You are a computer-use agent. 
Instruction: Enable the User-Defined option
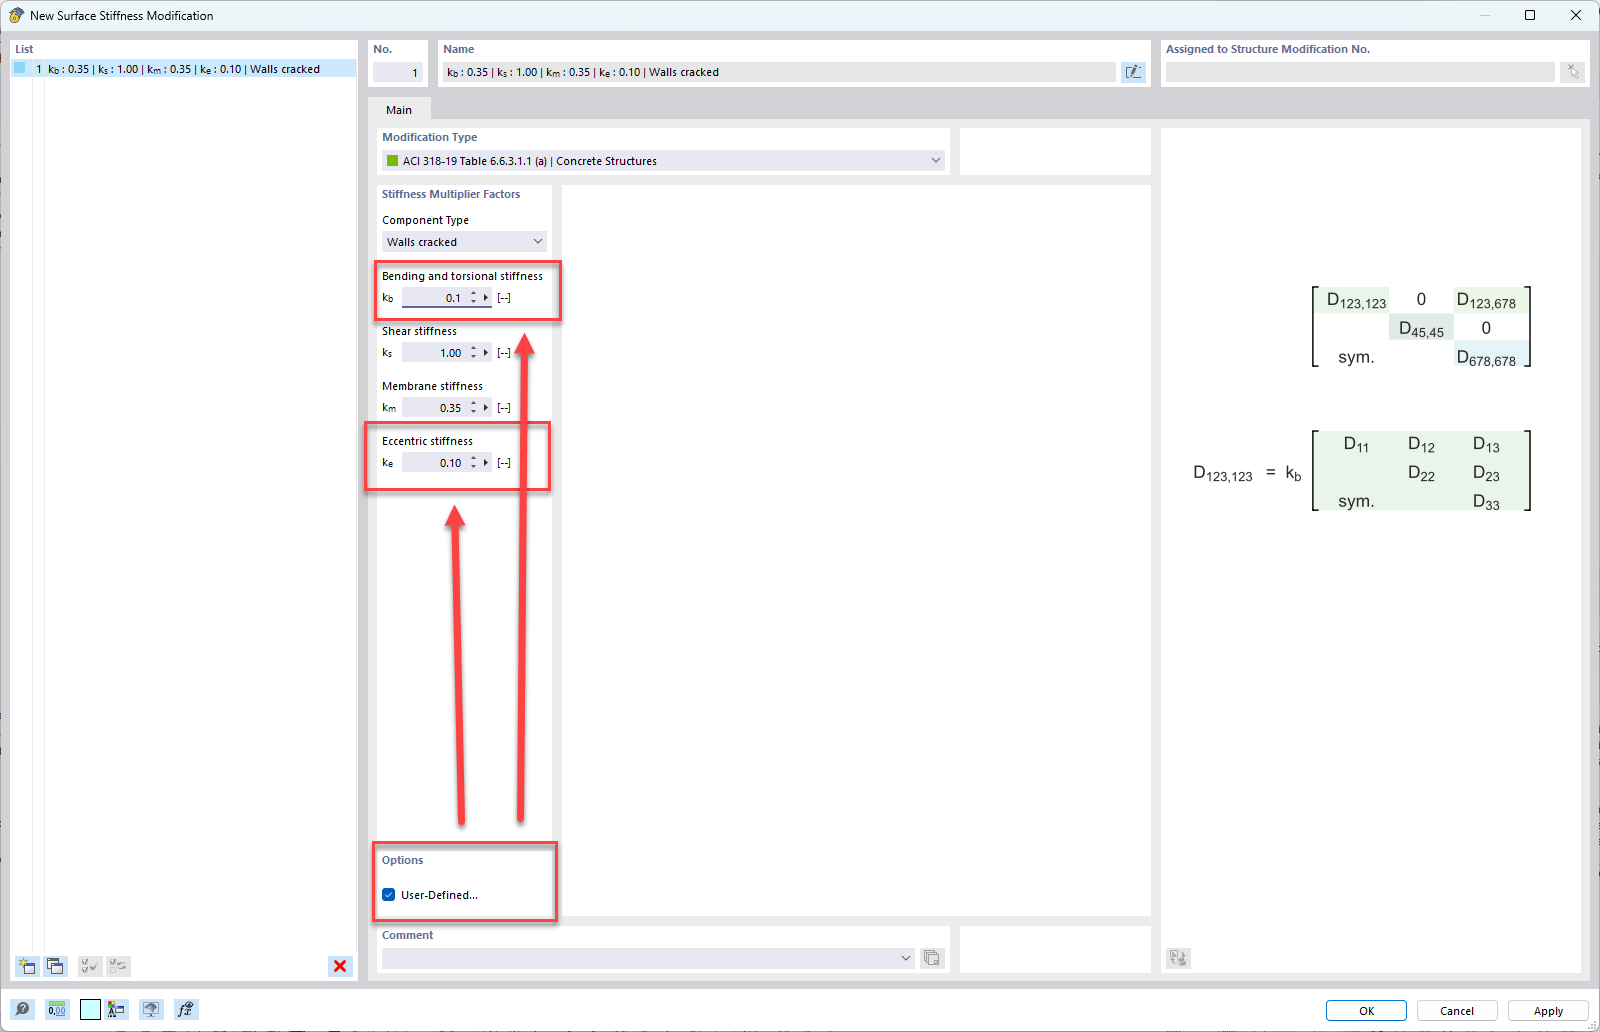(x=389, y=894)
